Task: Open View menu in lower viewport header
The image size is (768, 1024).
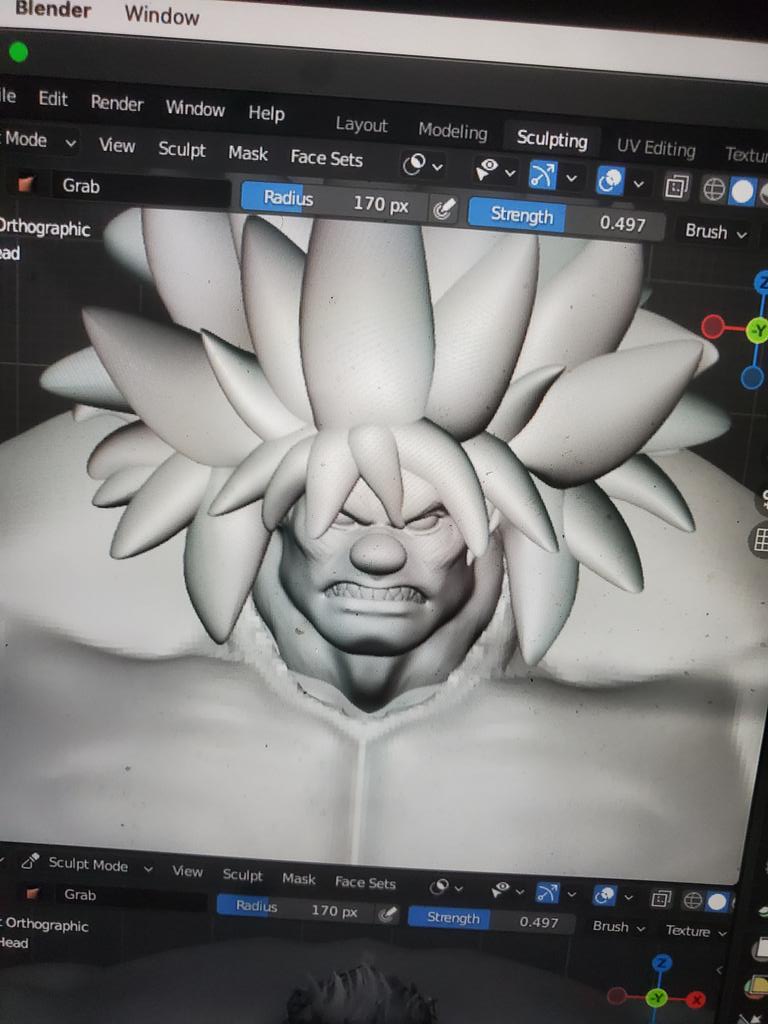Action: coord(187,871)
